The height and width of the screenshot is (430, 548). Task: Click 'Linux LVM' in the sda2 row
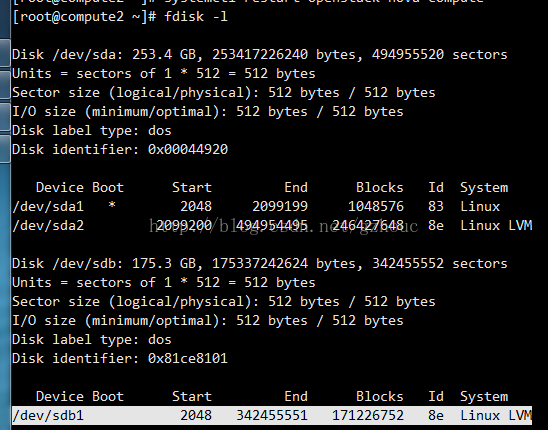click(496, 225)
